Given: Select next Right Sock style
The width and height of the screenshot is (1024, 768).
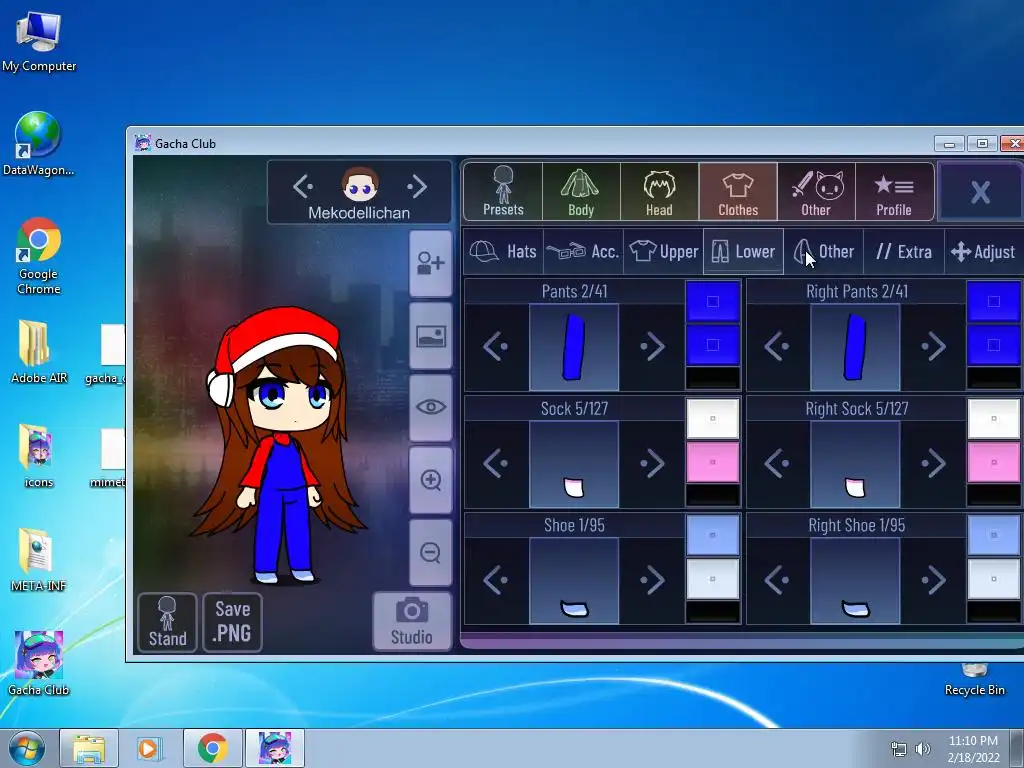Looking at the screenshot, I should click(933, 464).
